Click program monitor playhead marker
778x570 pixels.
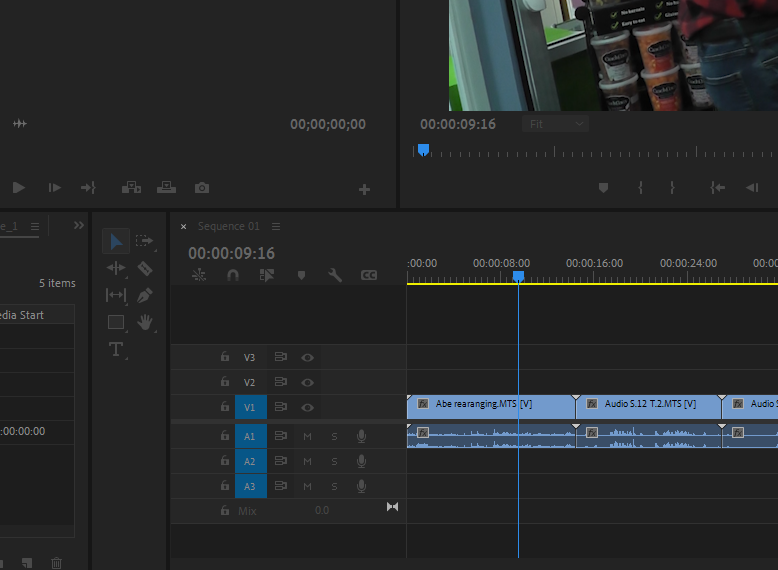[x=423, y=150]
